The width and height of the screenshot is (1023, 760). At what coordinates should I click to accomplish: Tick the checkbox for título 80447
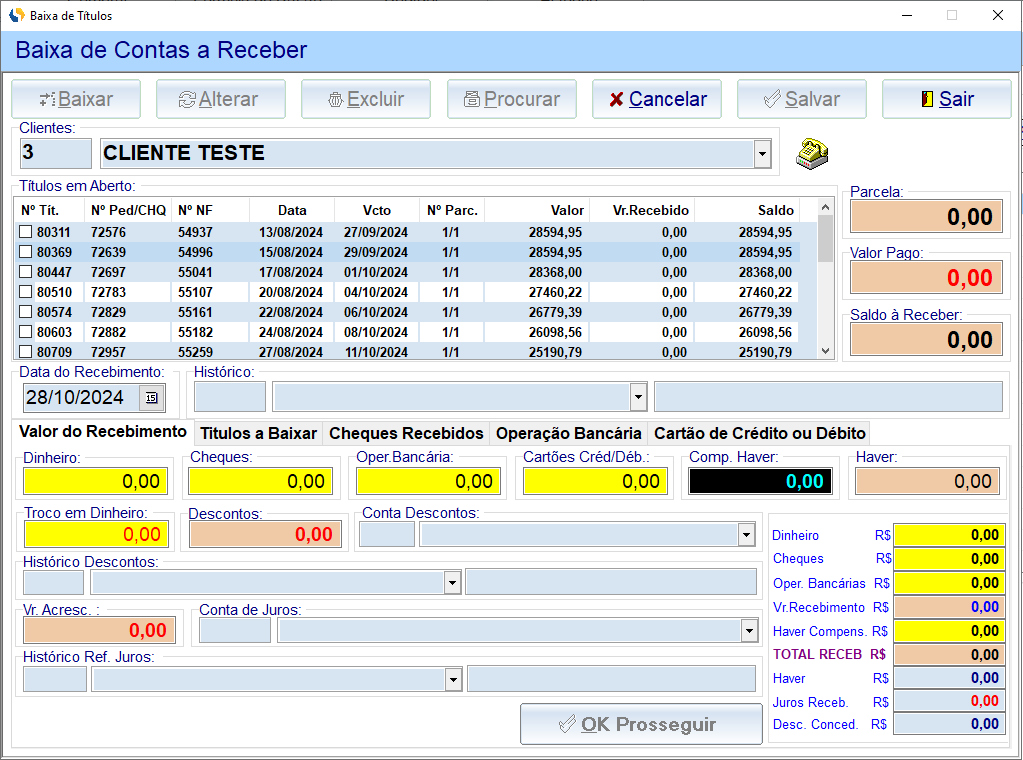pyautogui.click(x=26, y=272)
